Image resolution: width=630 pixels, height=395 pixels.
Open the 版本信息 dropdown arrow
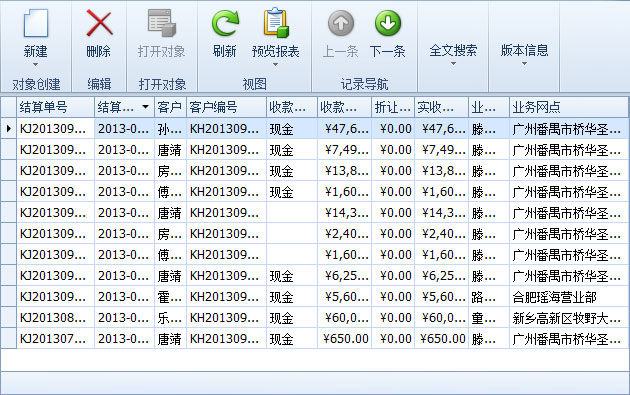click(x=524, y=63)
